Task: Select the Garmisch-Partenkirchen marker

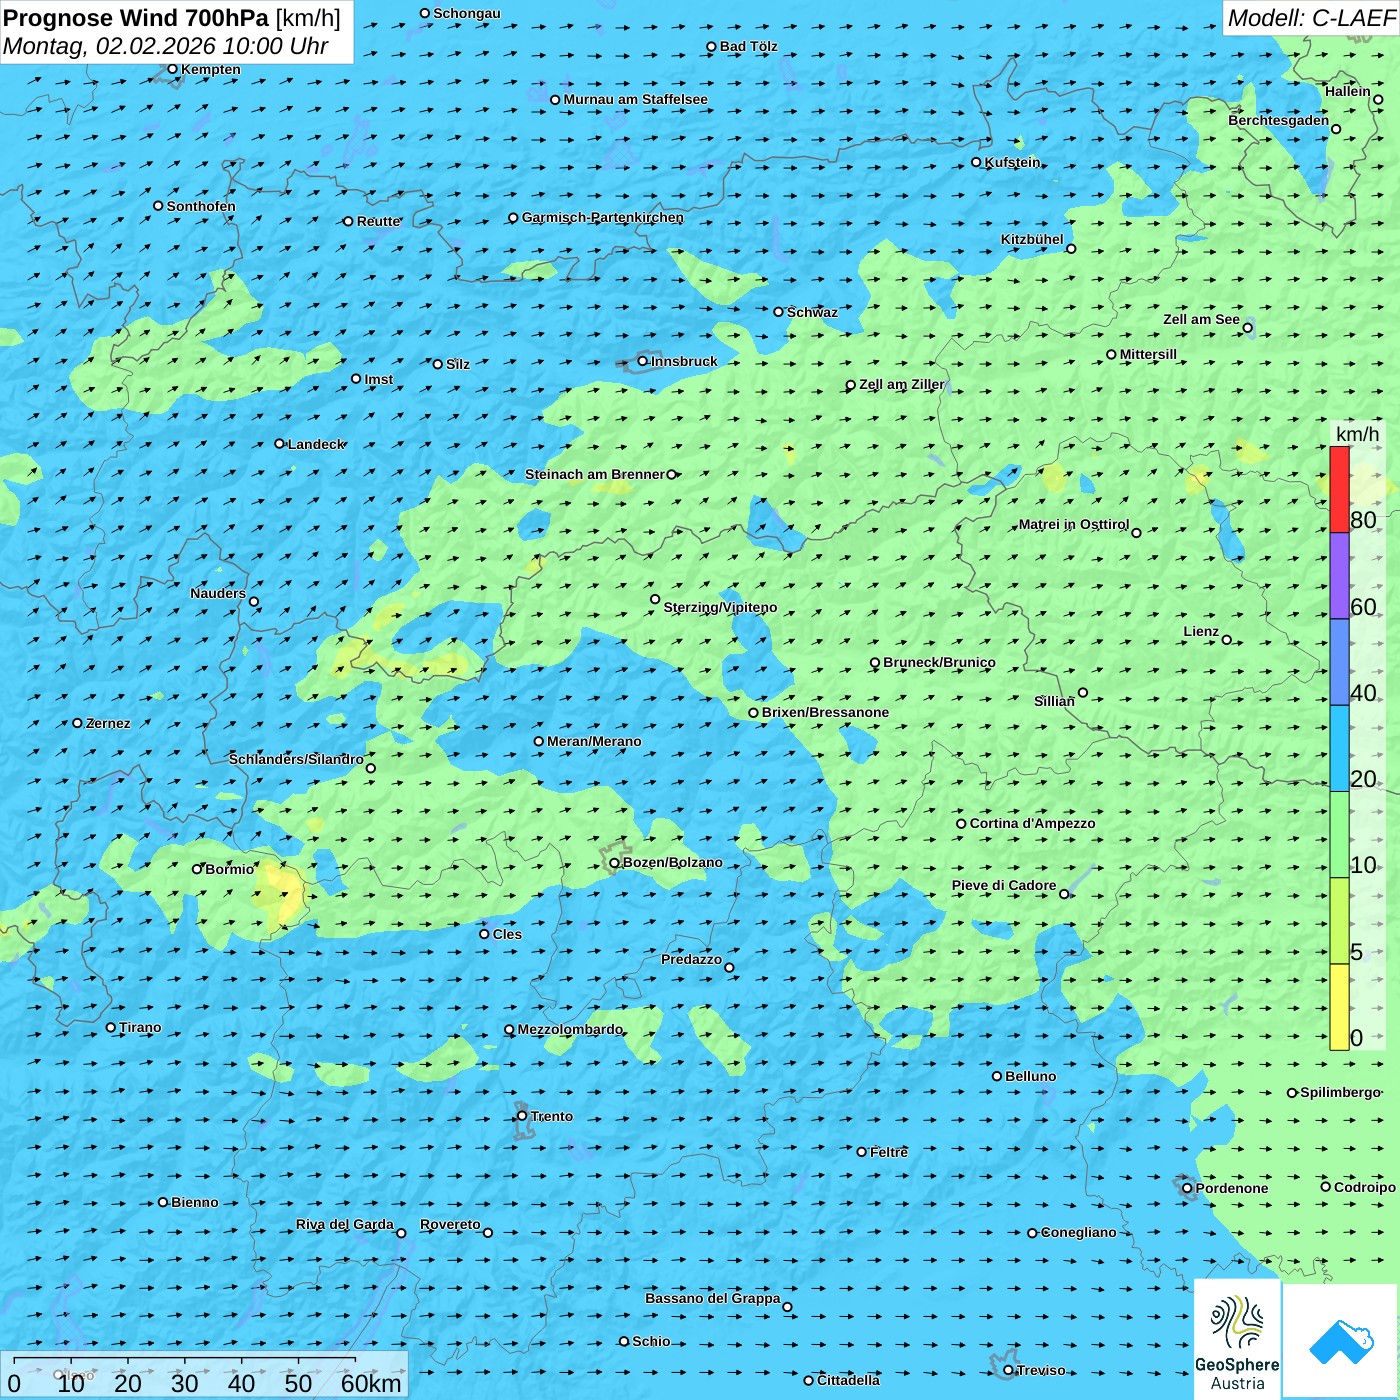Action: click(513, 218)
